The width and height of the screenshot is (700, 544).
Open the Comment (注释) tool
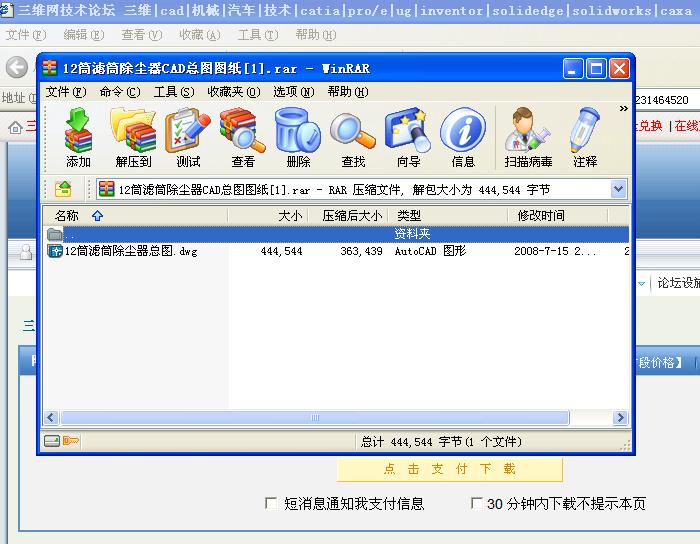585,137
